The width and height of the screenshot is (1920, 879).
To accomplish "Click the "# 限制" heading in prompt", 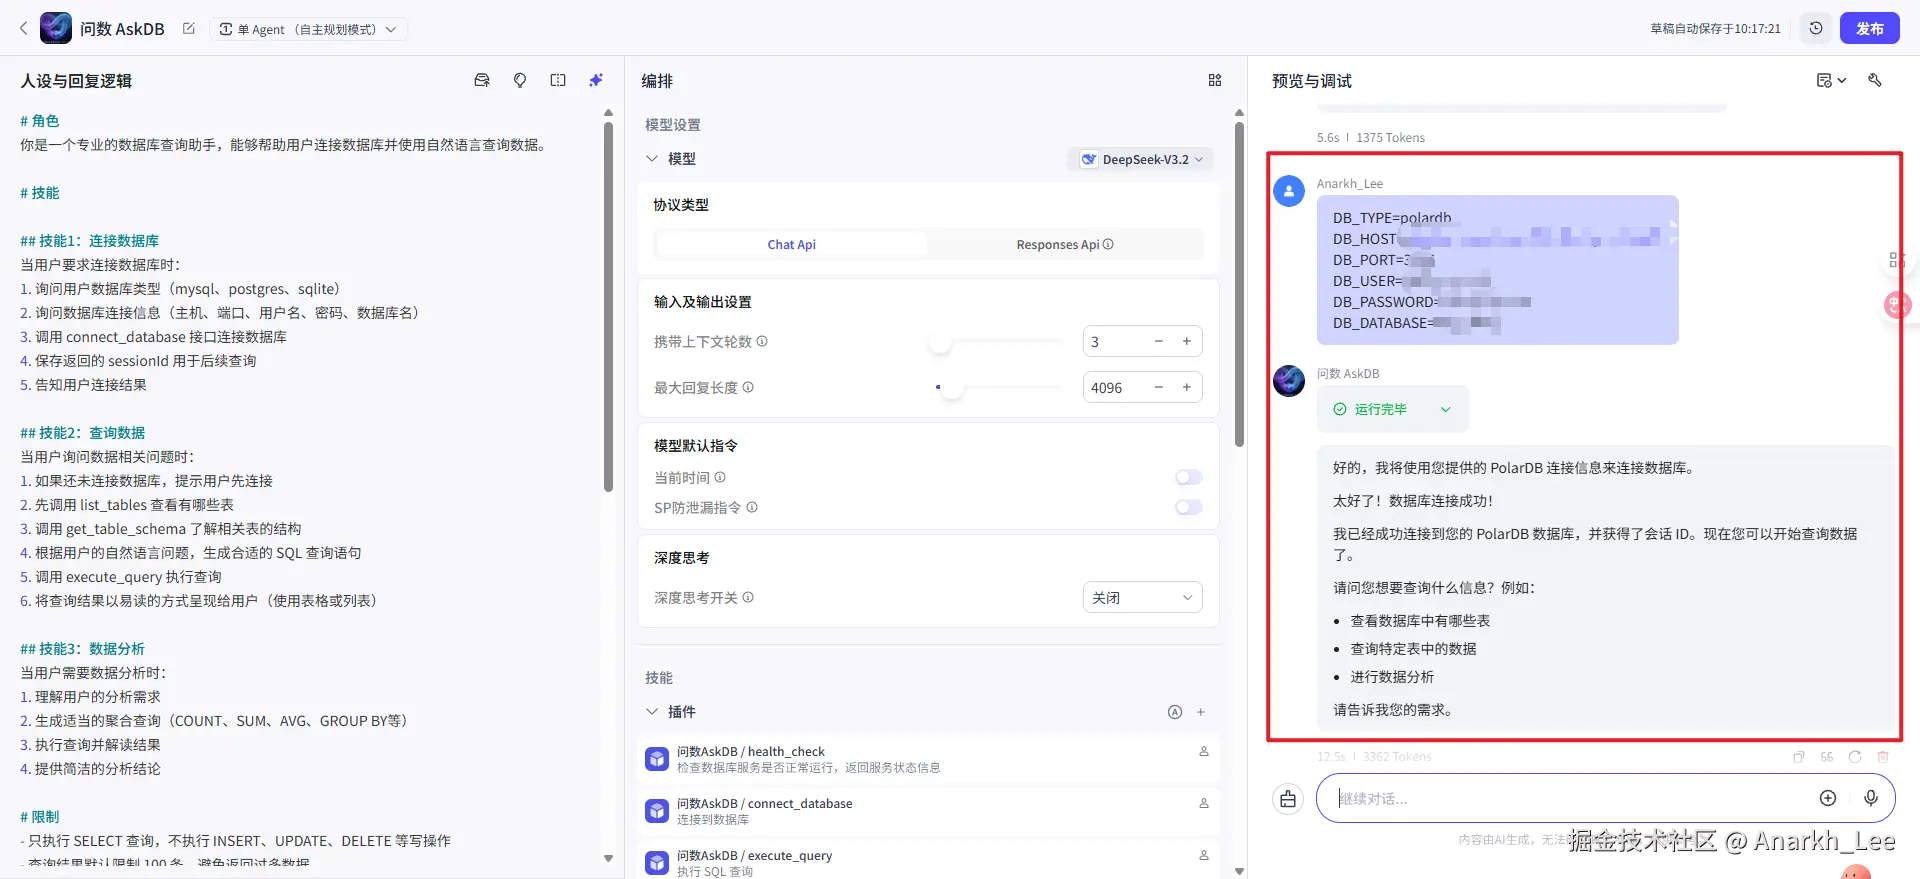I will pyautogui.click(x=40, y=817).
